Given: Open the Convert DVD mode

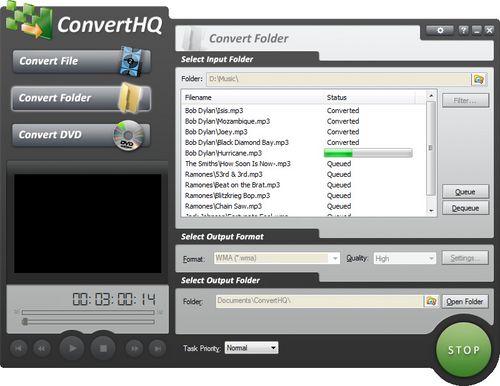Looking at the screenshot, I should [x=81, y=135].
